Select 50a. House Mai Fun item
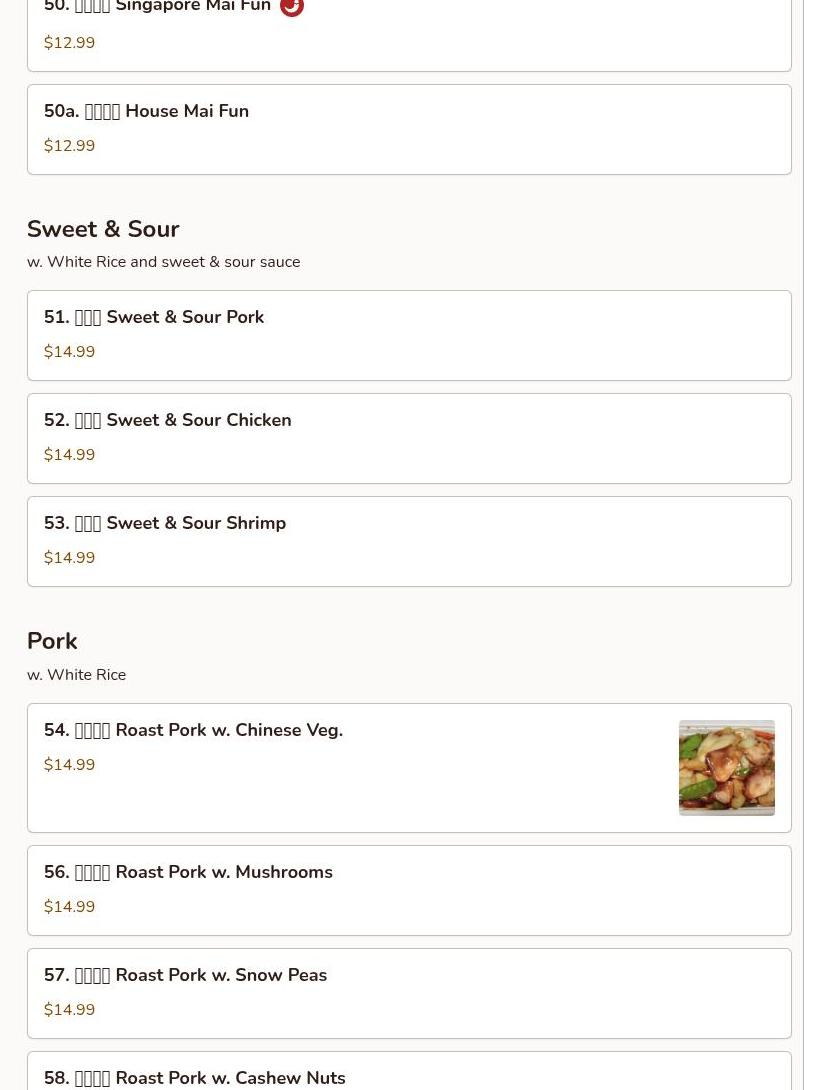 409,129
